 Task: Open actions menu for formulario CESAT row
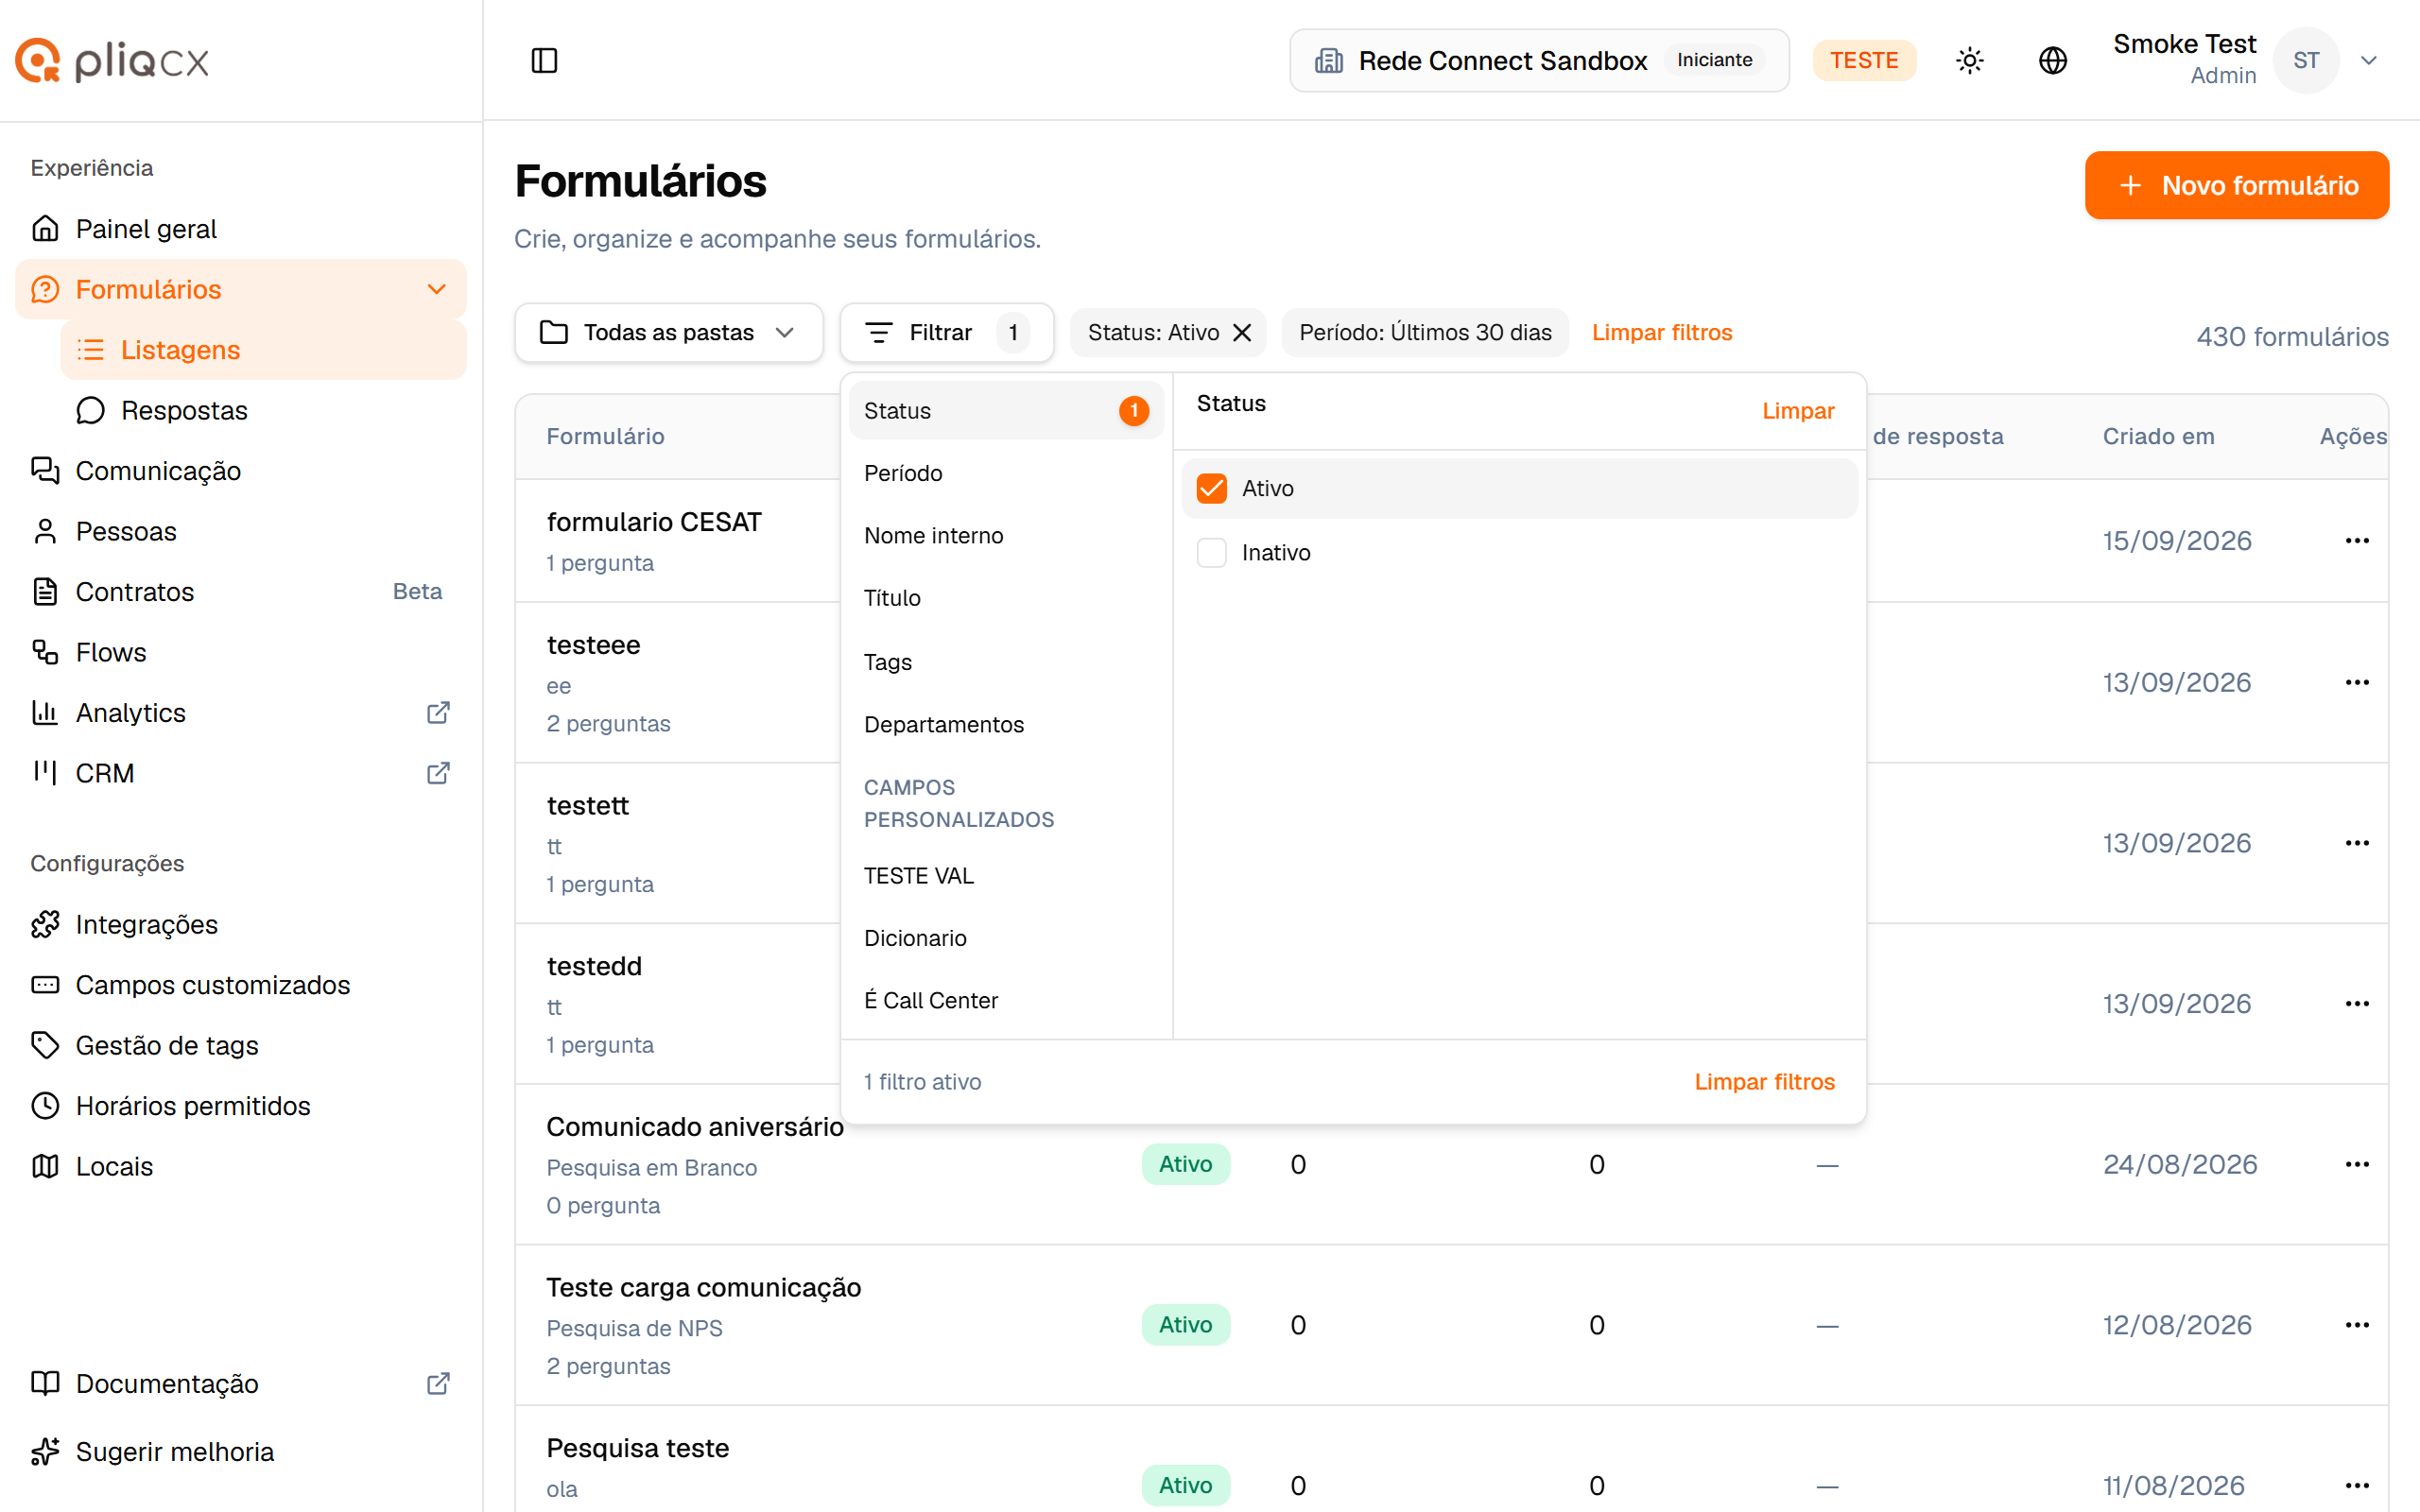[2357, 540]
